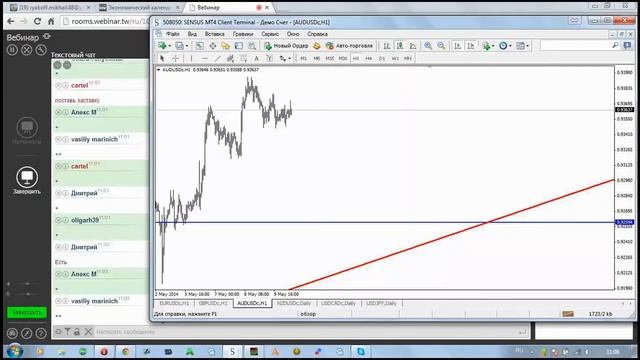The image size is (640, 360).
Task: Switch timeframe to D1
Action: [382, 58]
